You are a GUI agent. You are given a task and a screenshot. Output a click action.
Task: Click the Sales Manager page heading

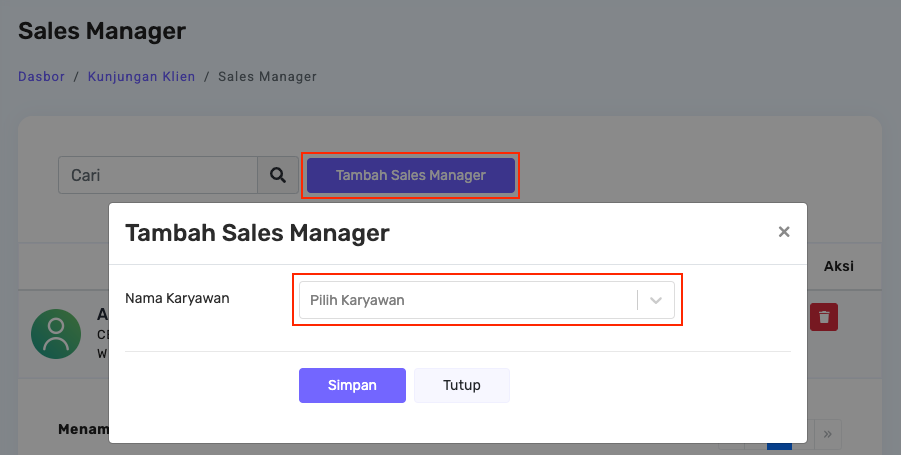click(x=102, y=31)
